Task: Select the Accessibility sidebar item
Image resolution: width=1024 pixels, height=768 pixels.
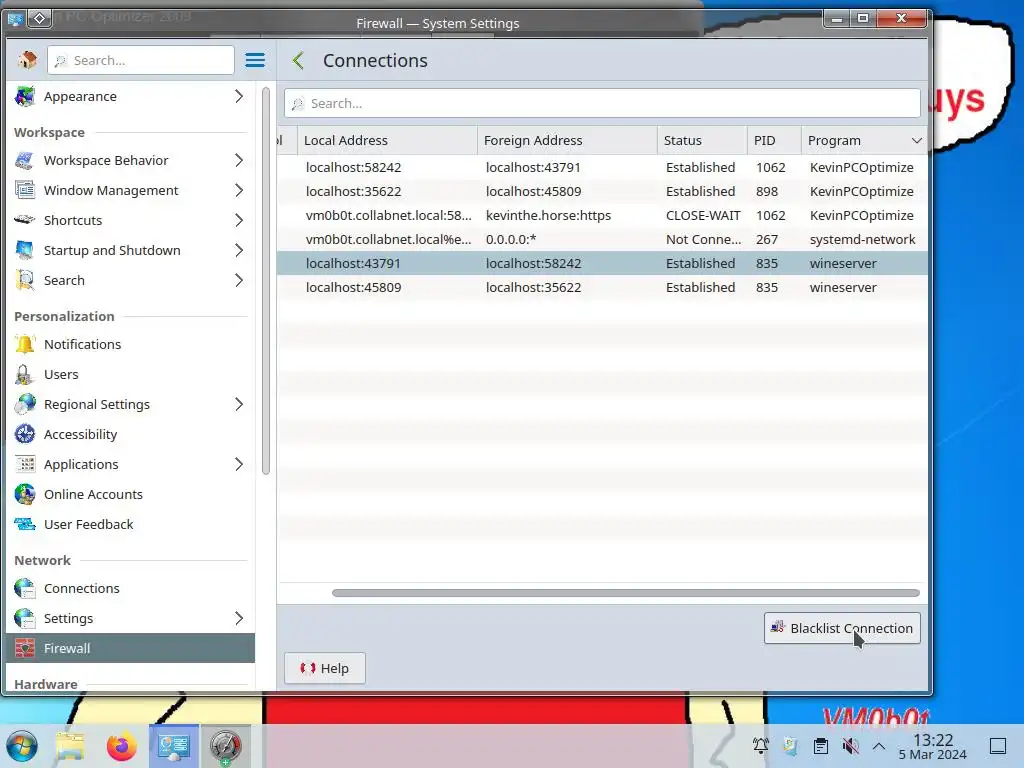Action: coord(131,434)
